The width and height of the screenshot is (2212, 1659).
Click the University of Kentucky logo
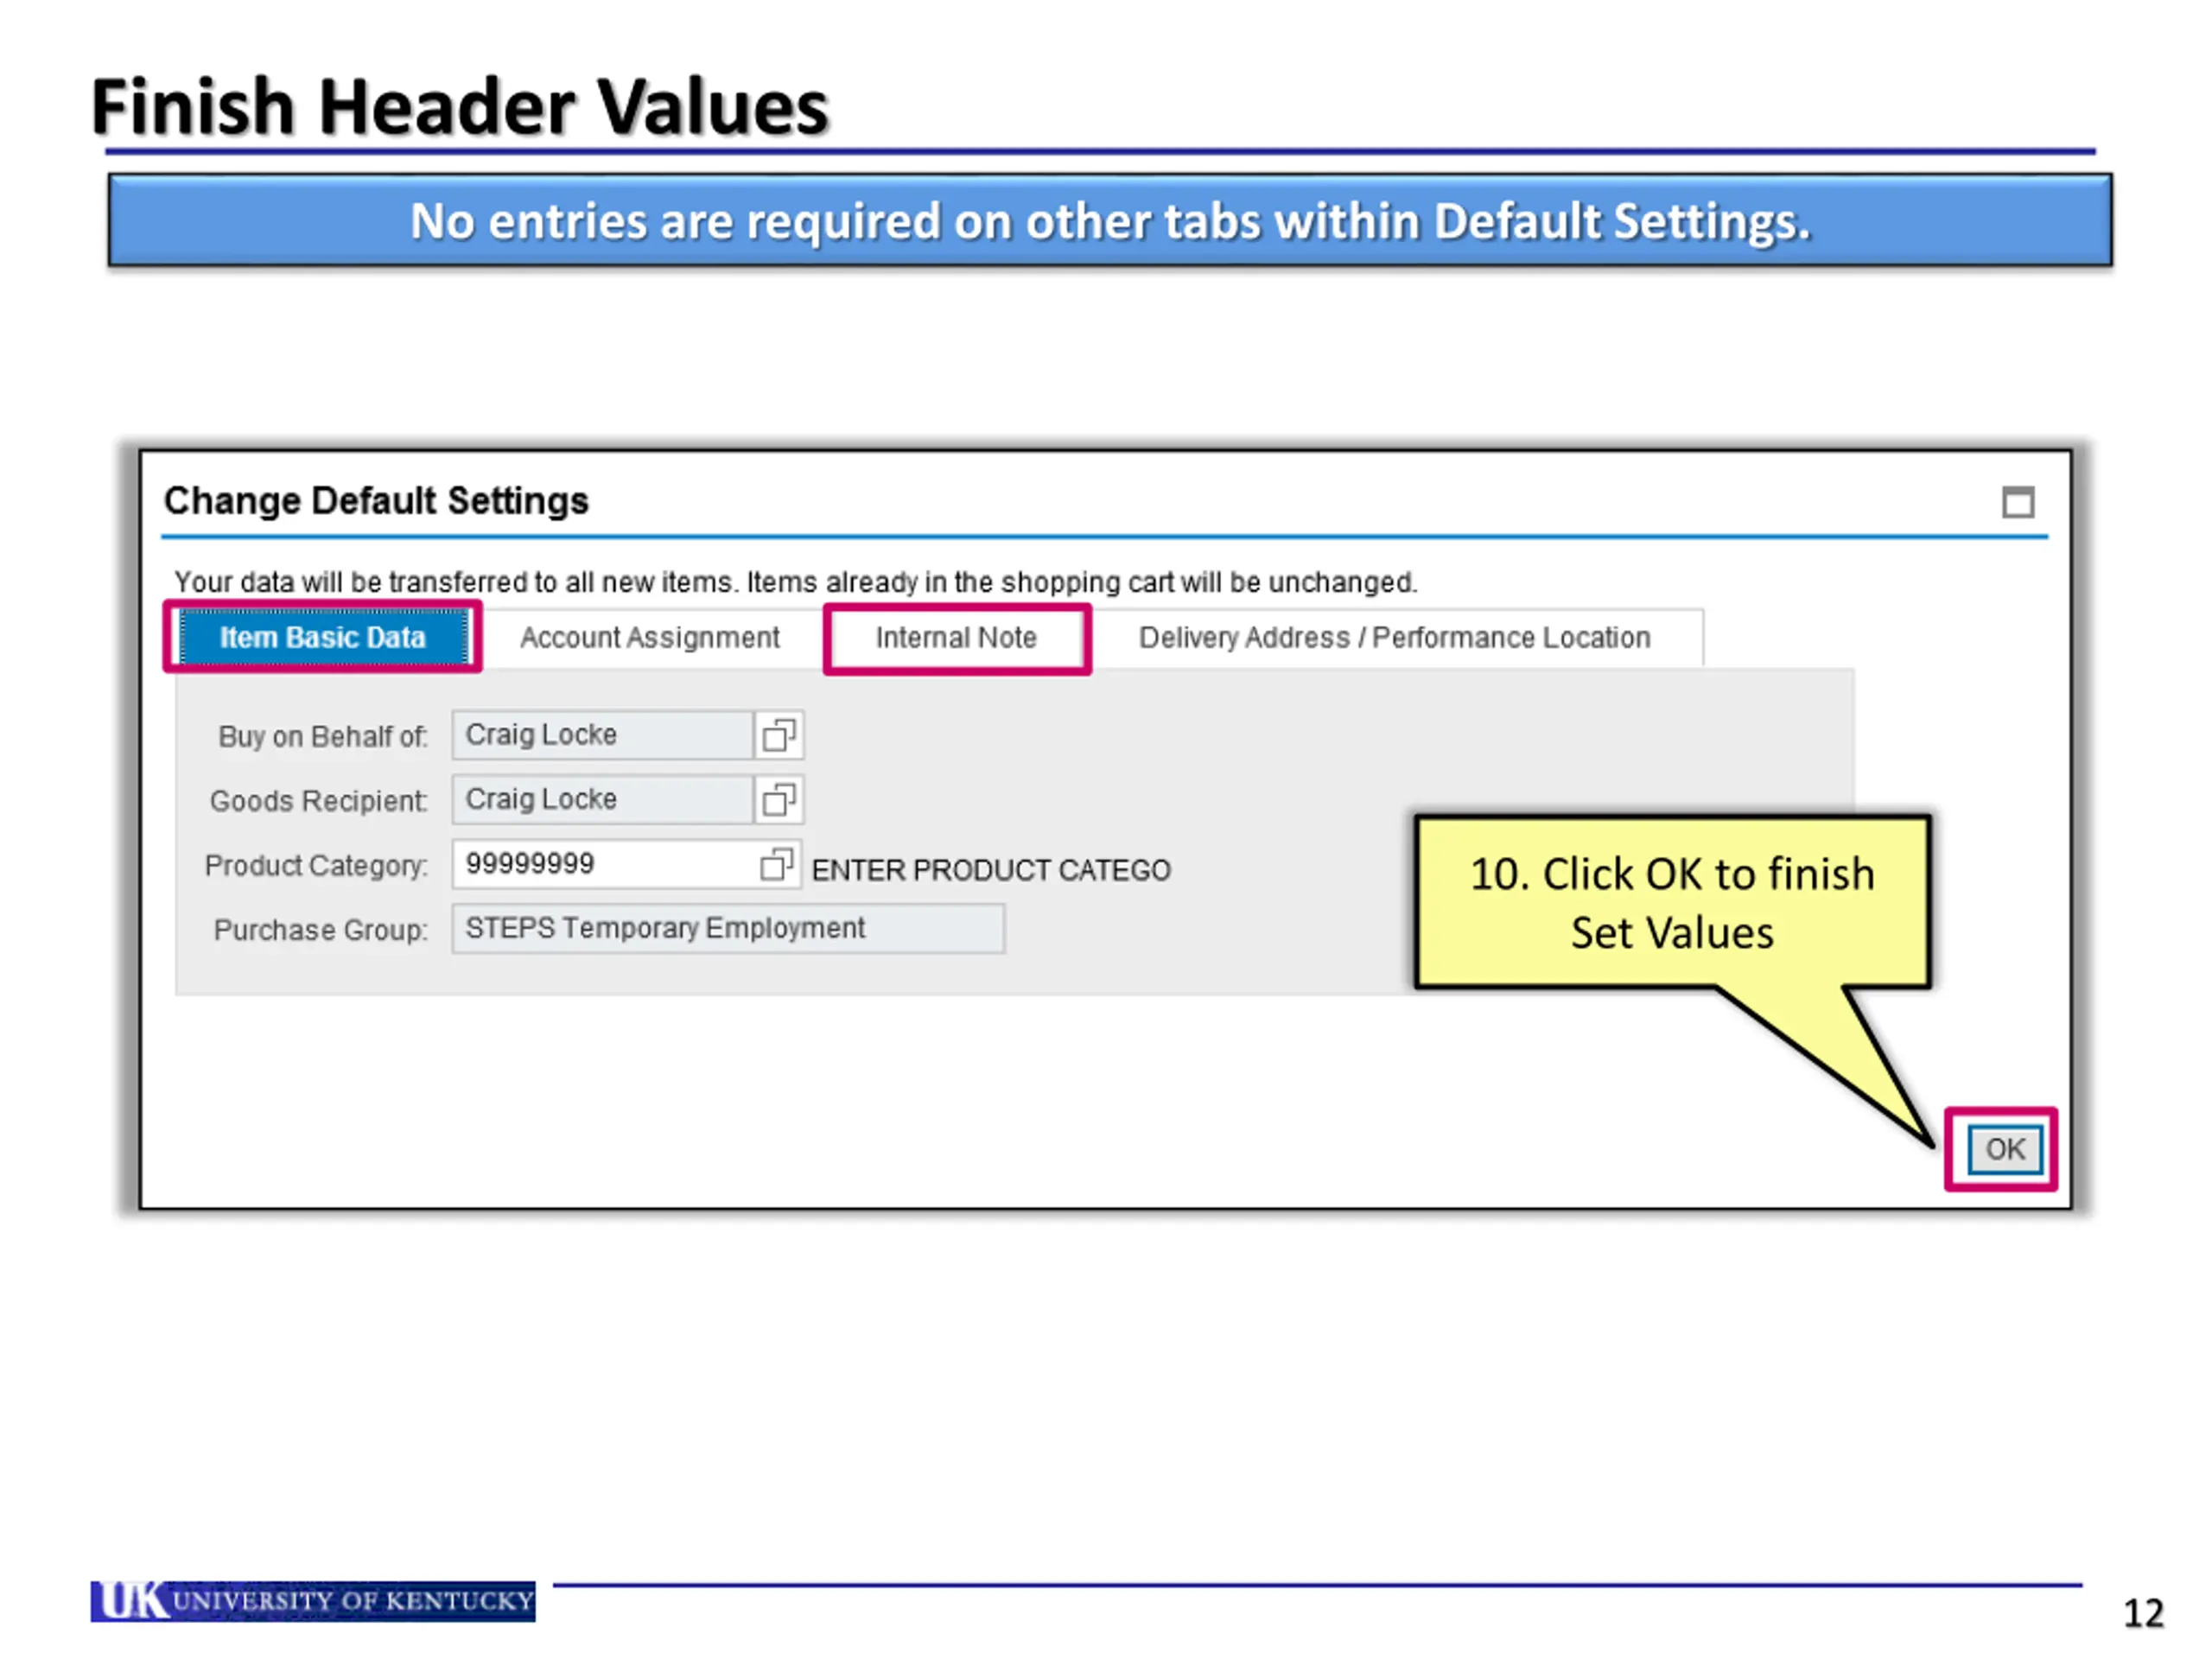click(x=313, y=1600)
